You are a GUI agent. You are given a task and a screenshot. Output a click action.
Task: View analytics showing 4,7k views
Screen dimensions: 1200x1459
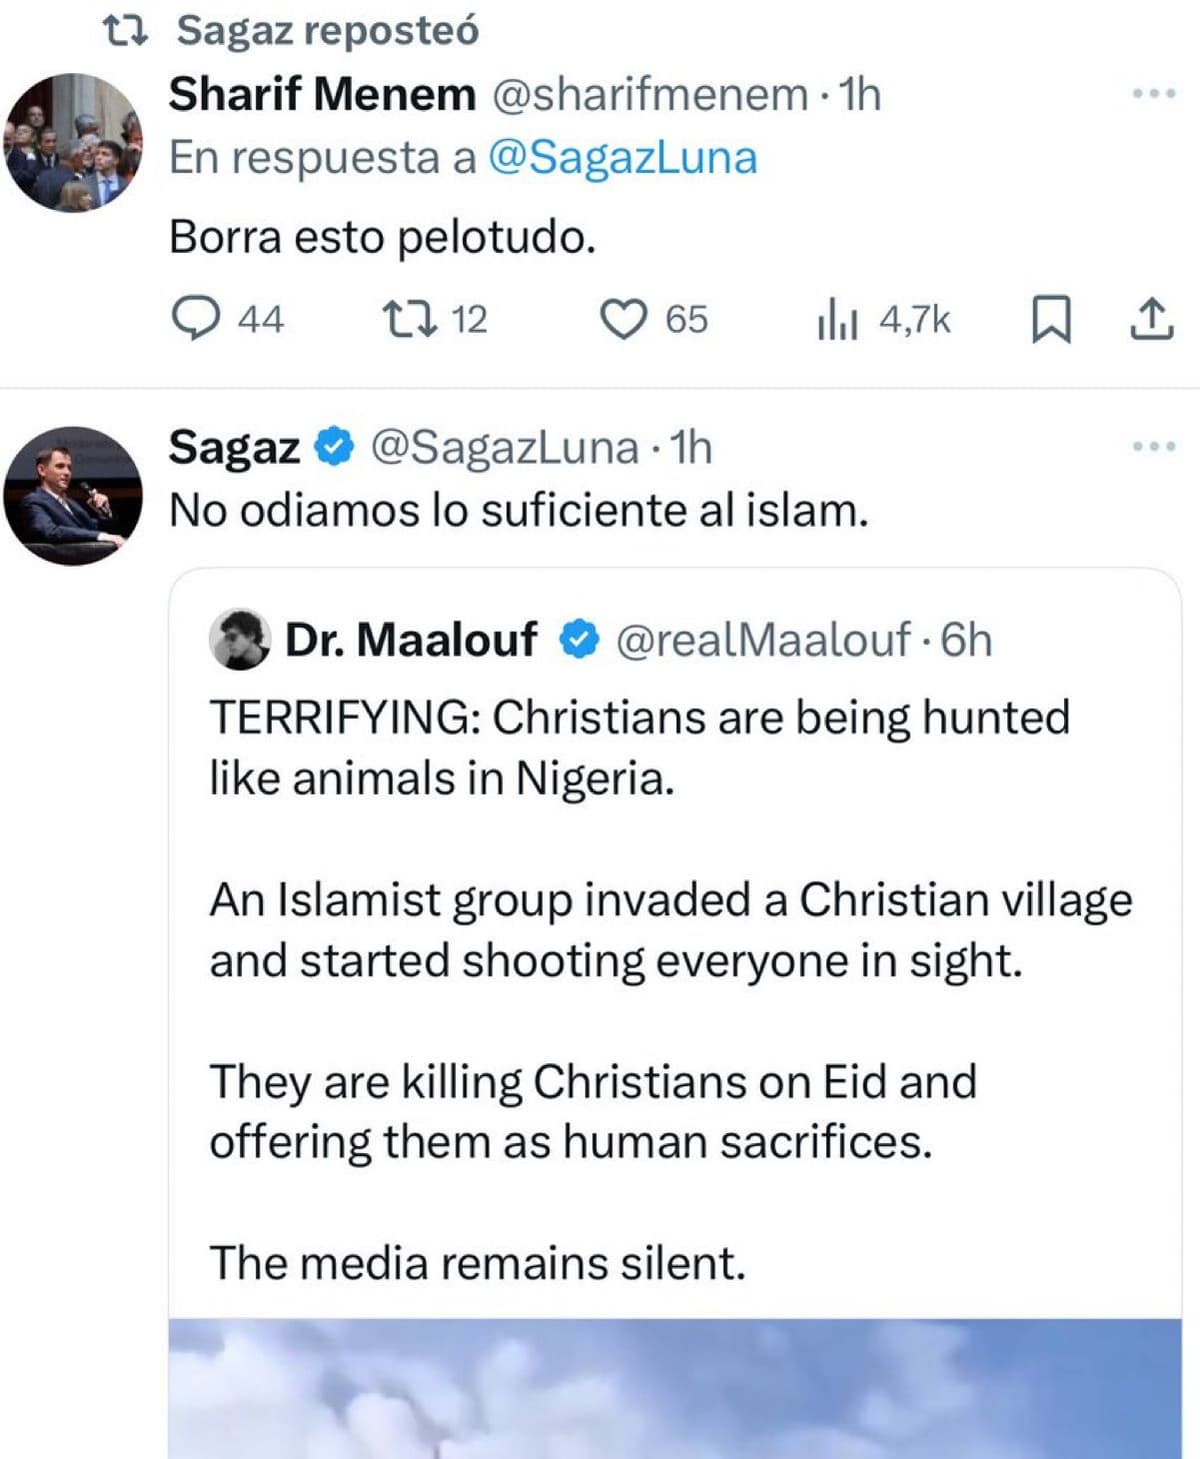(x=838, y=320)
